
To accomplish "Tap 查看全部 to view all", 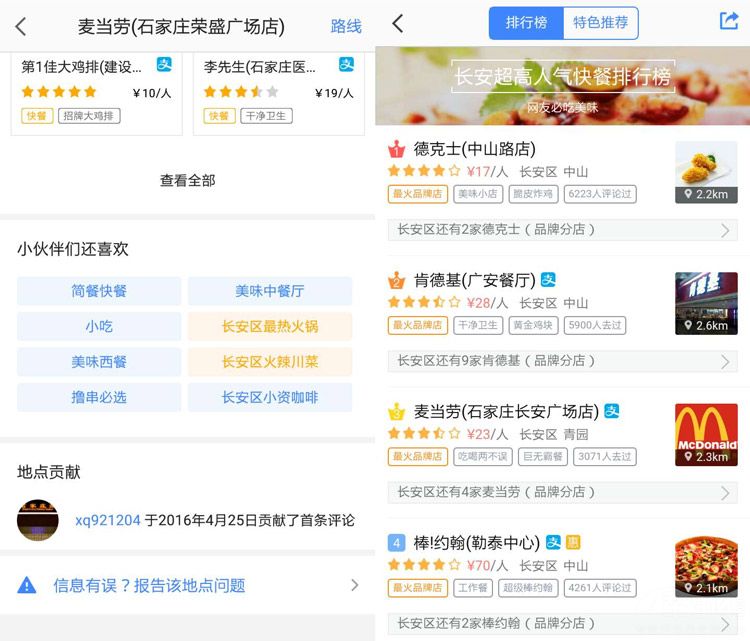I will click(187, 181).
